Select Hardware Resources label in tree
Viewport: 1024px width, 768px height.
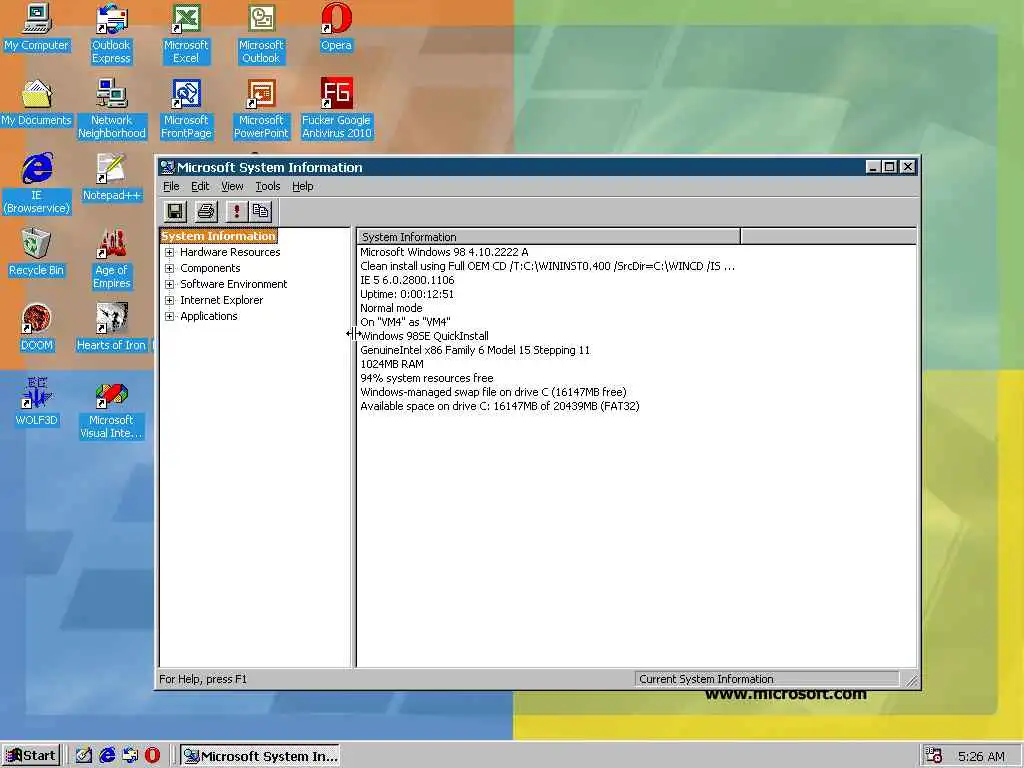pos(230,252)
